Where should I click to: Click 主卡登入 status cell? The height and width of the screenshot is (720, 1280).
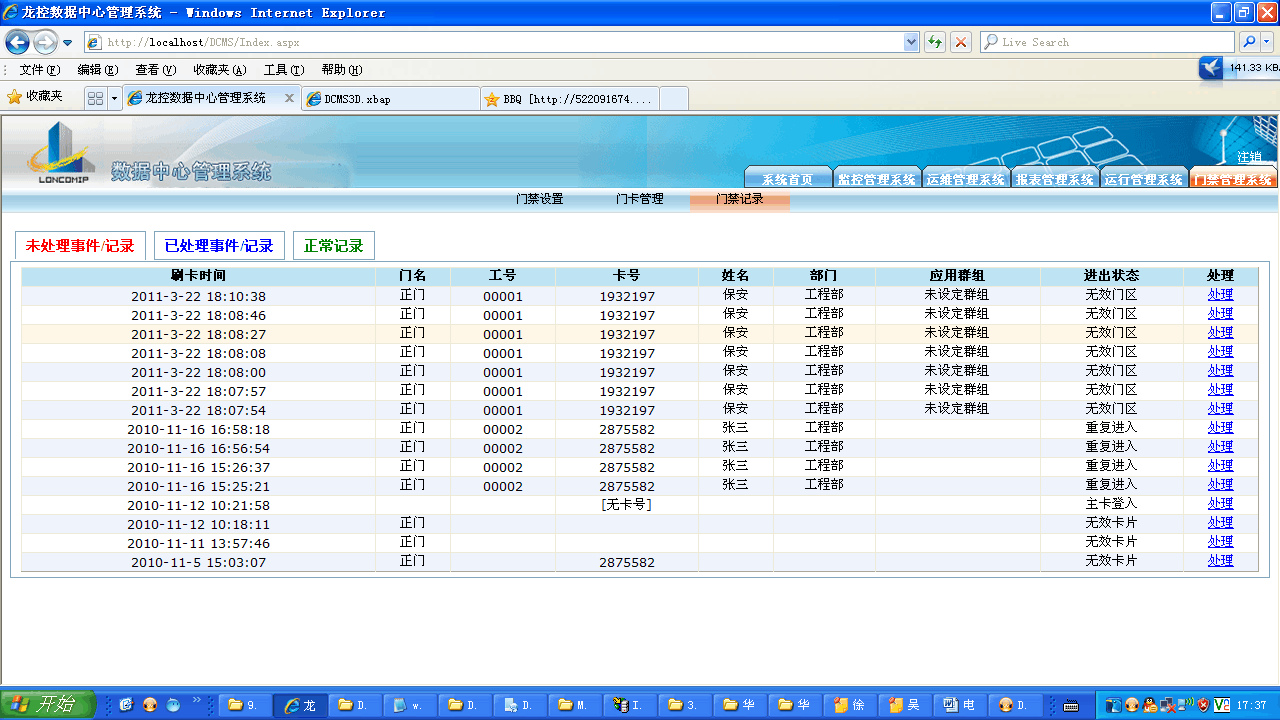pyautogui.click(x=1111, y=504)
